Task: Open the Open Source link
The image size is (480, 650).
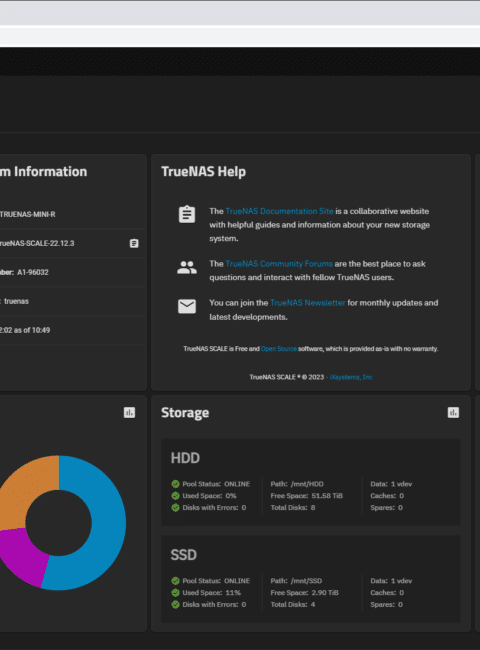Action: [279, 349]
